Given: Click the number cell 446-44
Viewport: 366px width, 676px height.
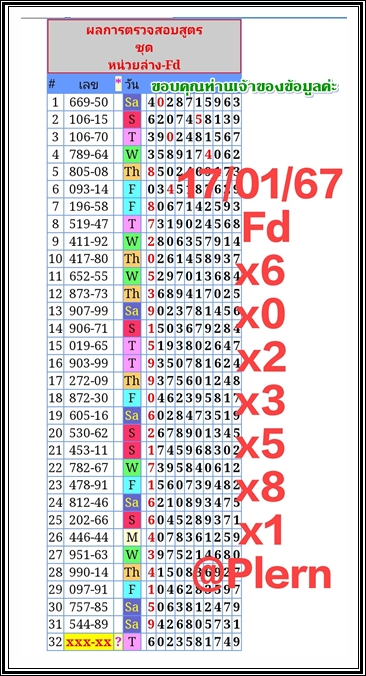Looking at the screenshot, I should (89, 537).
